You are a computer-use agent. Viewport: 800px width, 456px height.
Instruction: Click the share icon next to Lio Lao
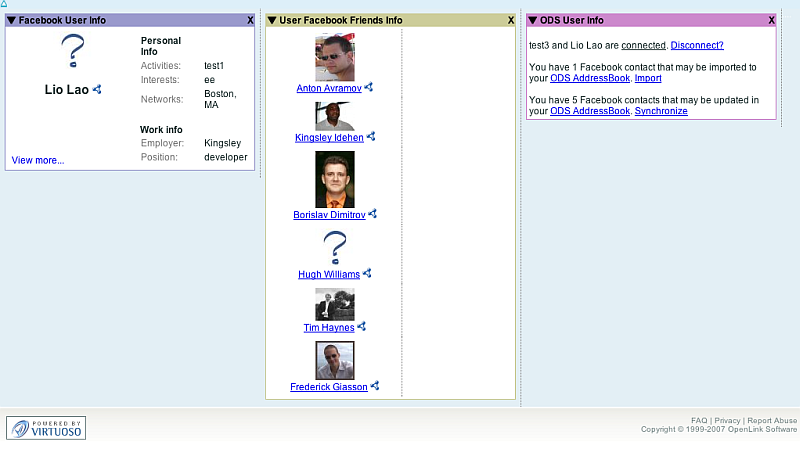tap(97, 89)
